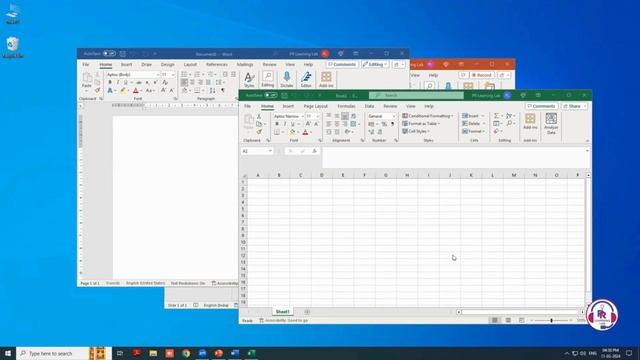640x360 pixels.
Task: Click Delete cells button in Excel
Action: click(473, 124)
